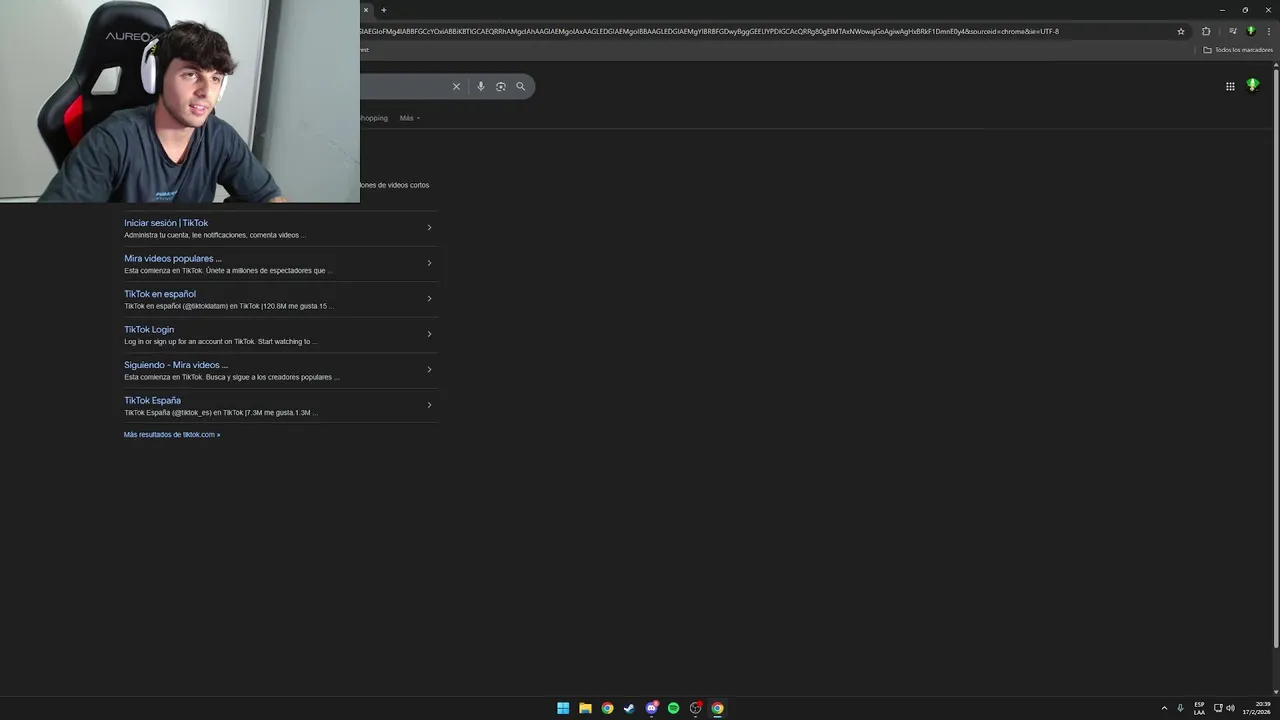Image resolution: width=1280 pixels, height=720 pixels.
Task: Open the Chrome extensions puzzle icon
Action: pyautogui.click(x=1206, y=31)
